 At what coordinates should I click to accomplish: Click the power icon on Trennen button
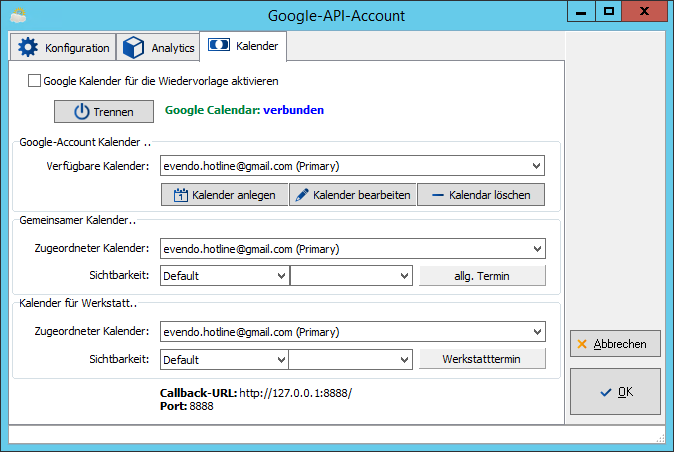coord(82,112)
